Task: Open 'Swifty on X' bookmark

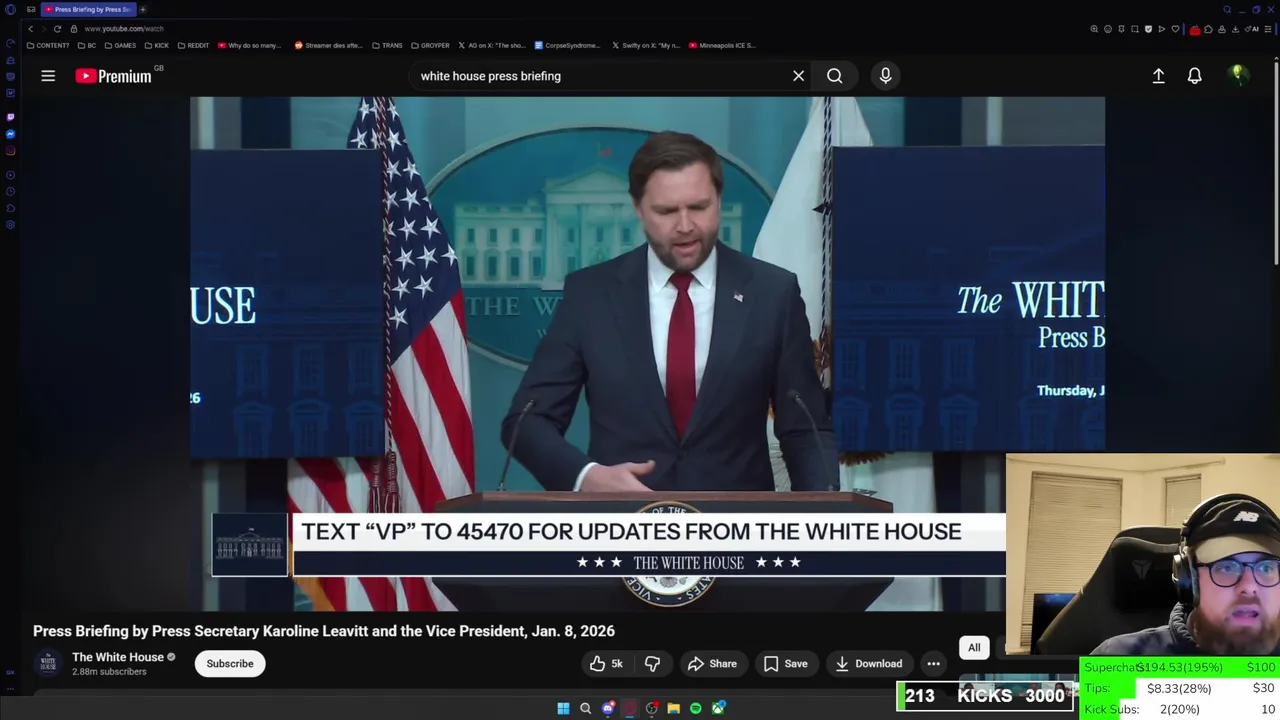Action: pyautogui.click(x=646, y=45)
